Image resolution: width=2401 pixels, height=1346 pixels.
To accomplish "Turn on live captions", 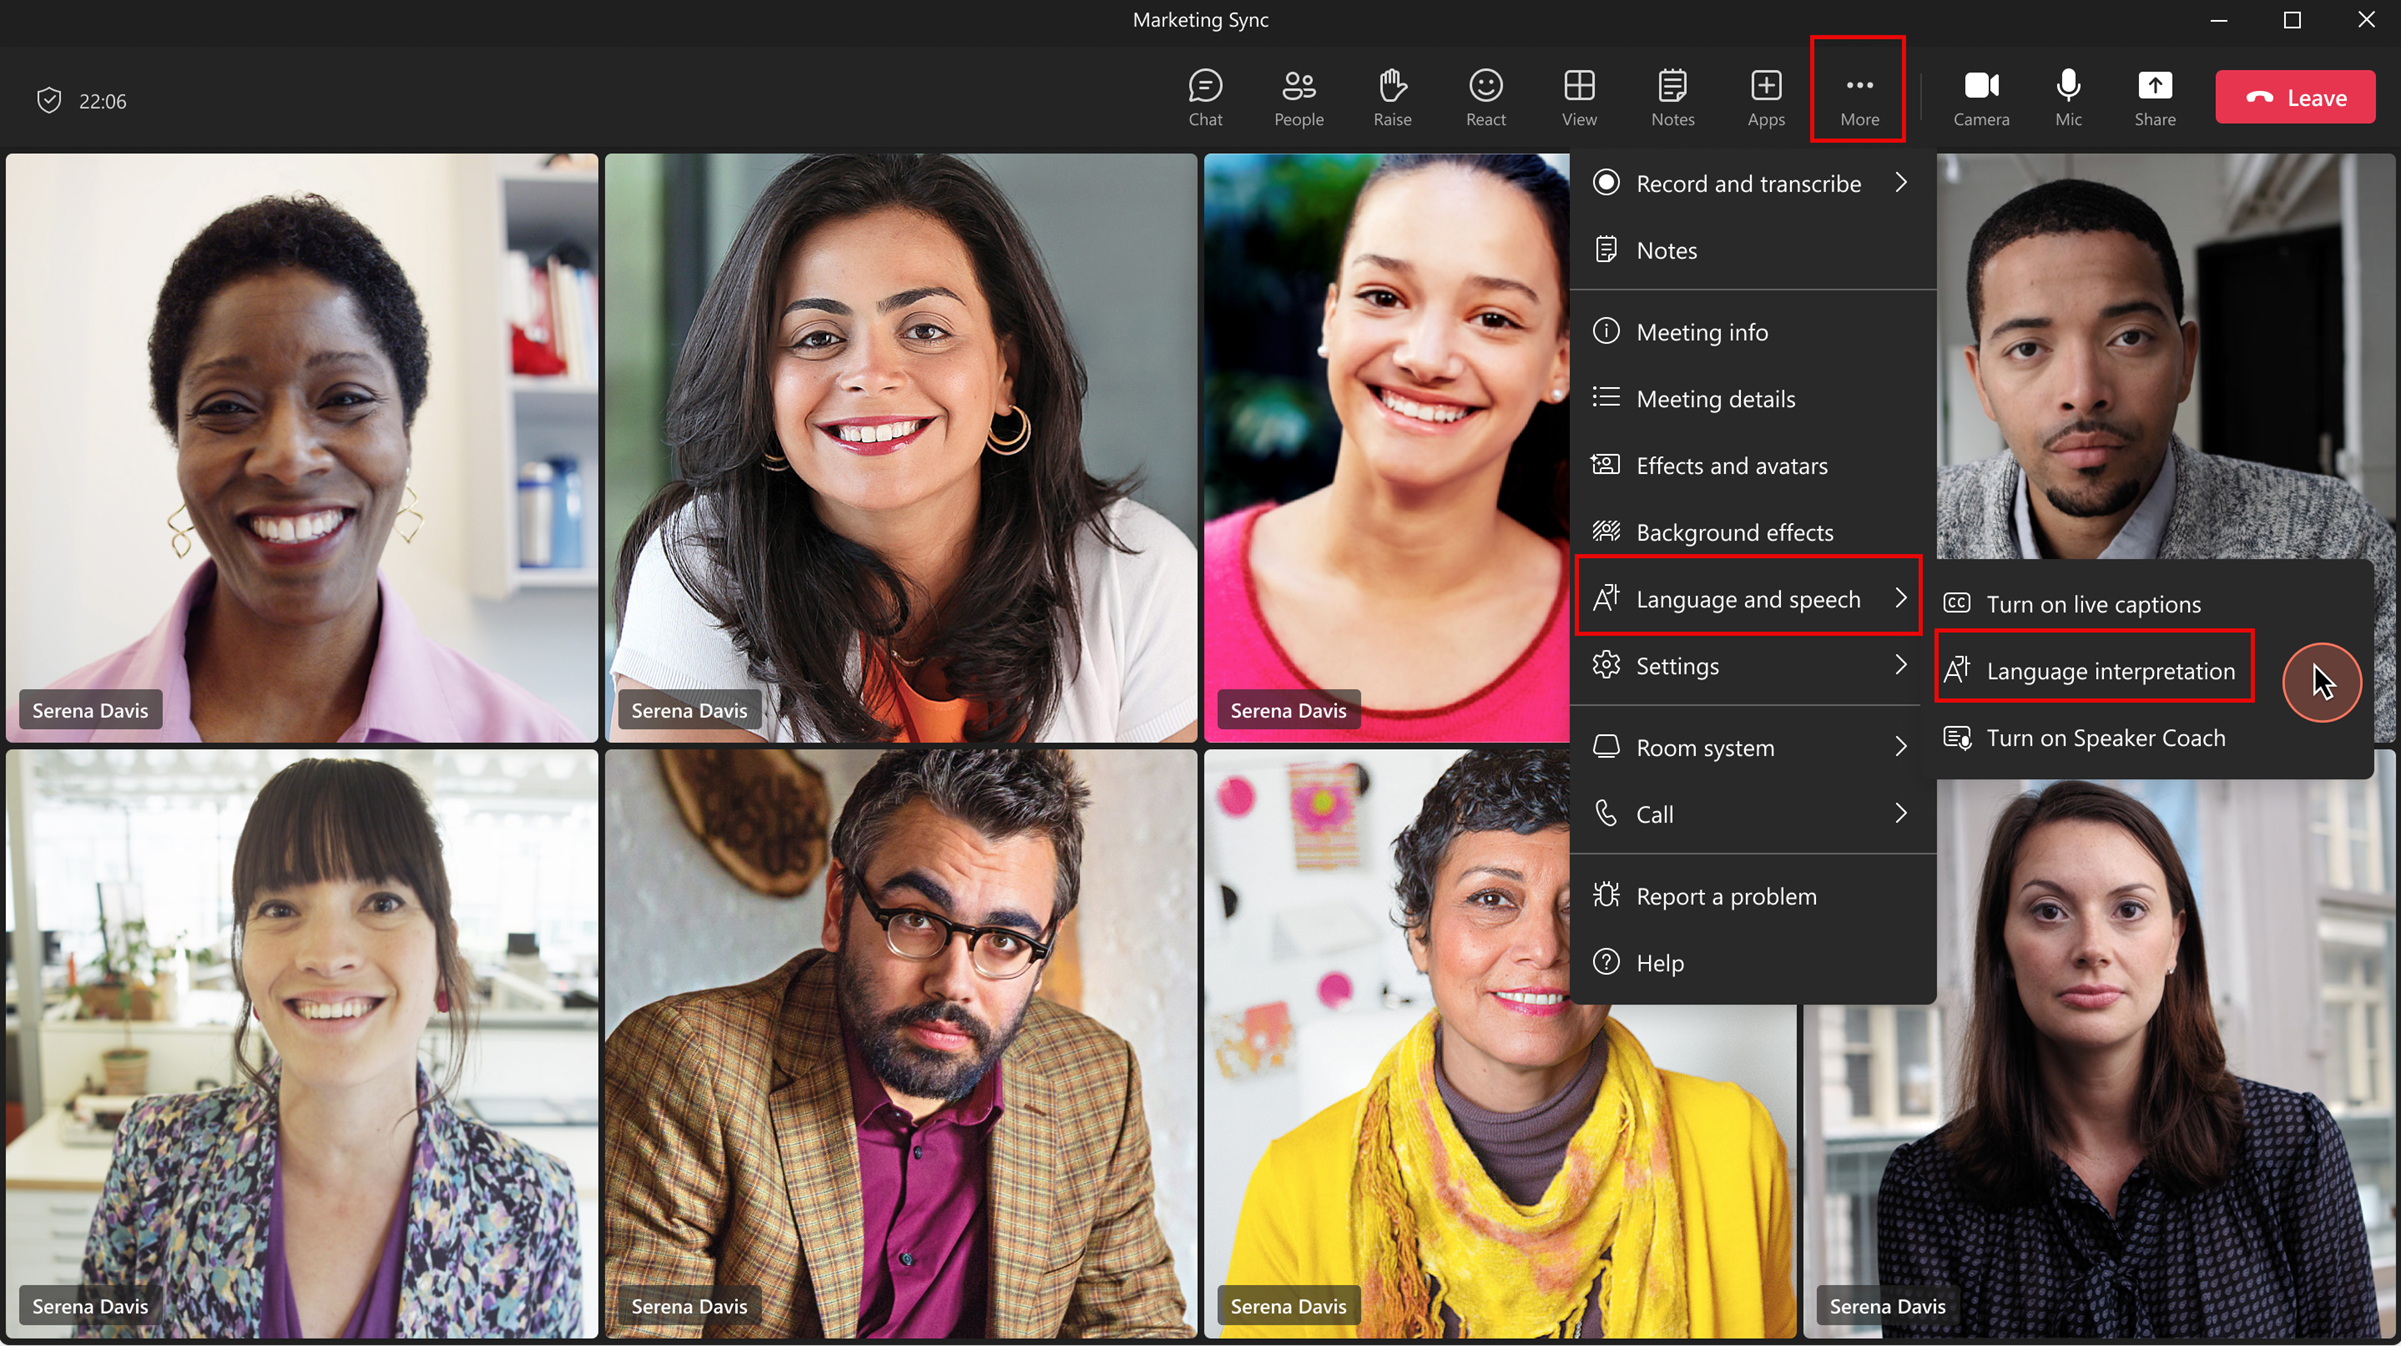I will (2092, 604).
